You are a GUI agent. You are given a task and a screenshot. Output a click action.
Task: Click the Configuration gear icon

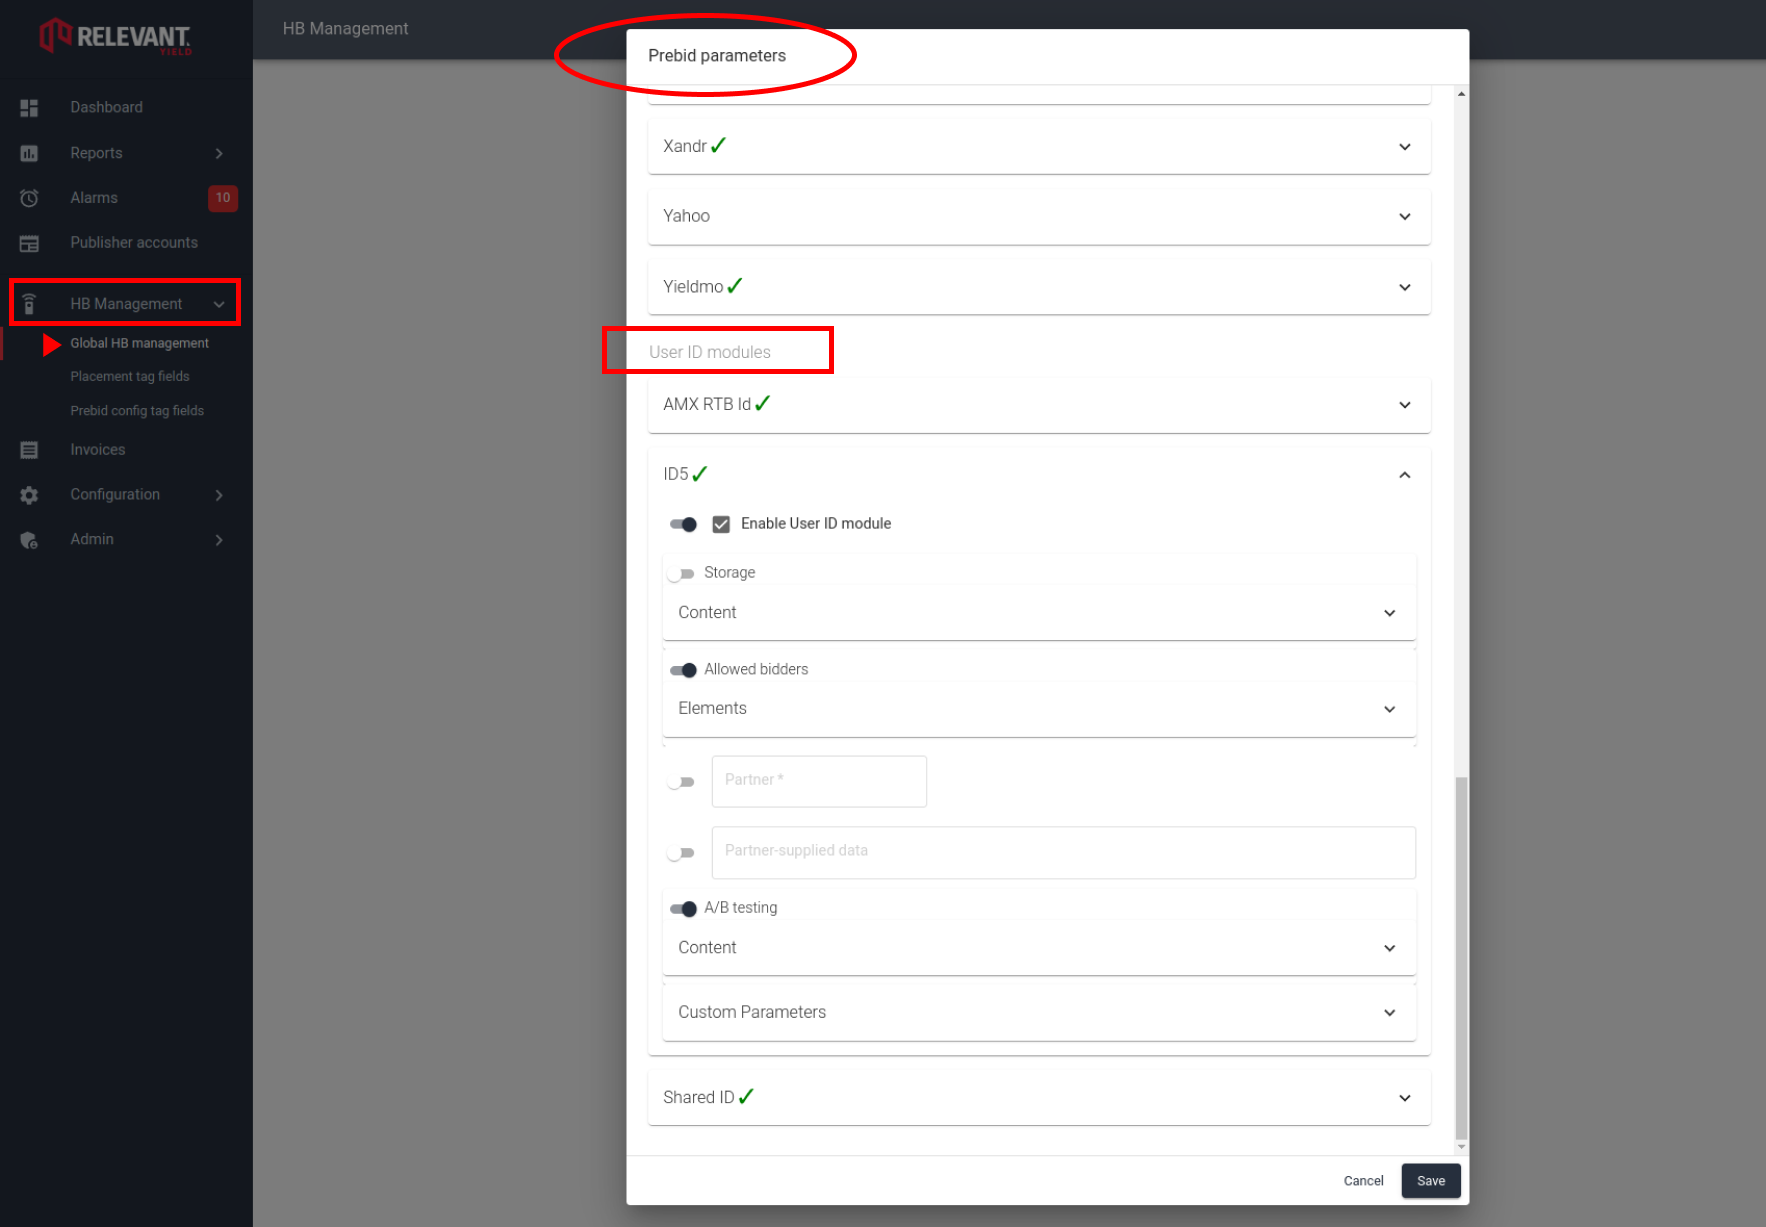(29, 495)
